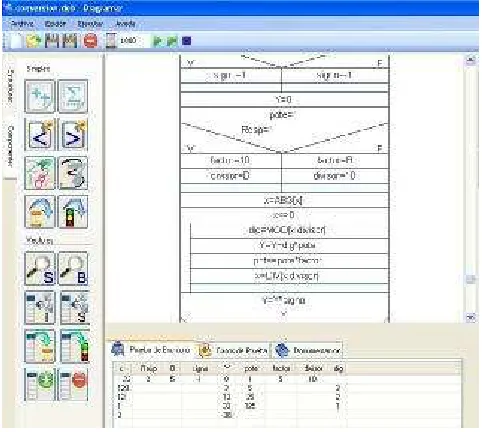
Task: Select the pote=1 block in diagram
Action: coord(285,115)
